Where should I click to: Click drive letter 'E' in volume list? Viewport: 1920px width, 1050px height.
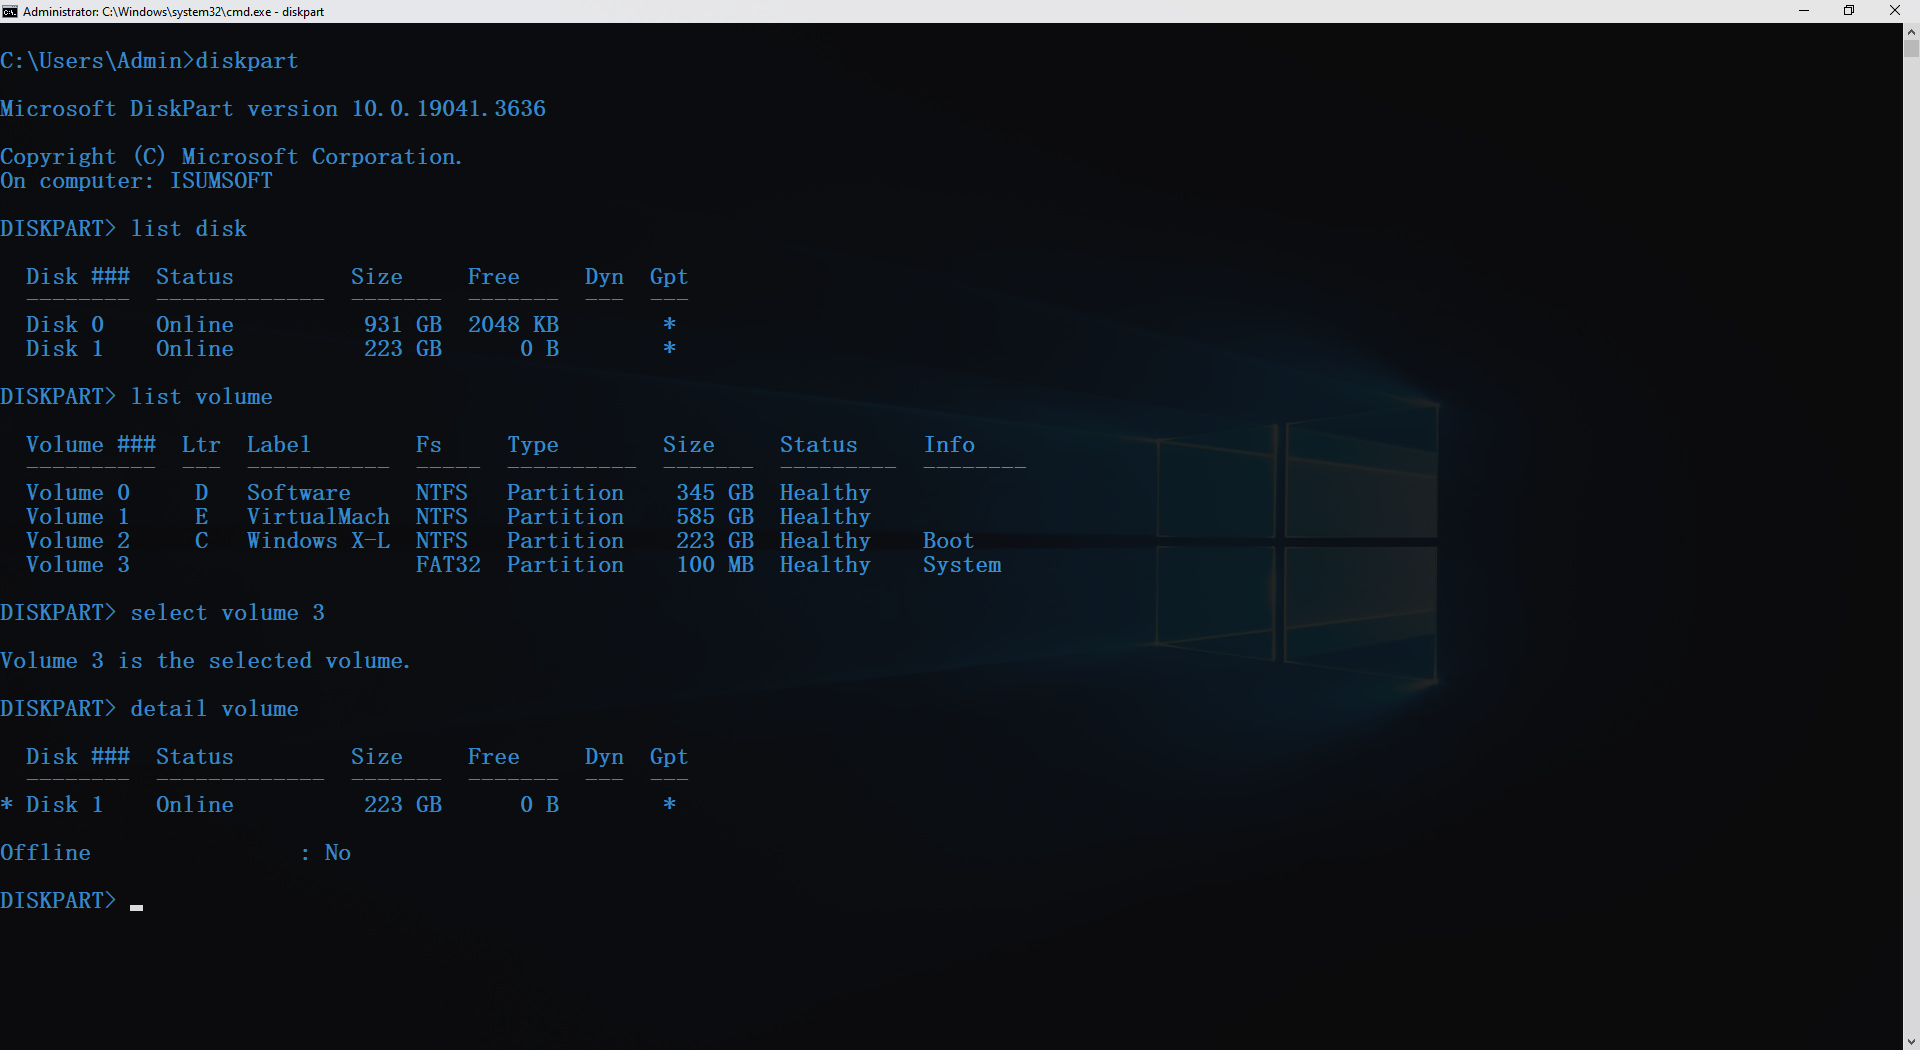pyautogui.click(x=201, y=517)
